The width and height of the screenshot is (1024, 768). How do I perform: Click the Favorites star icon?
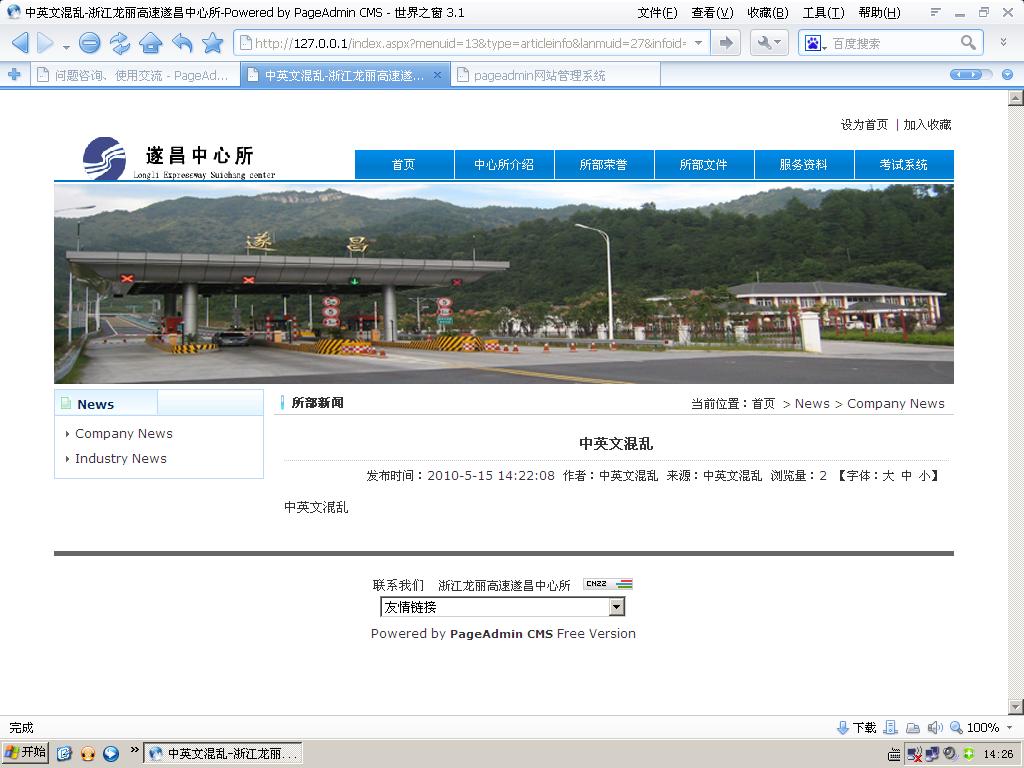click(212, 43)
